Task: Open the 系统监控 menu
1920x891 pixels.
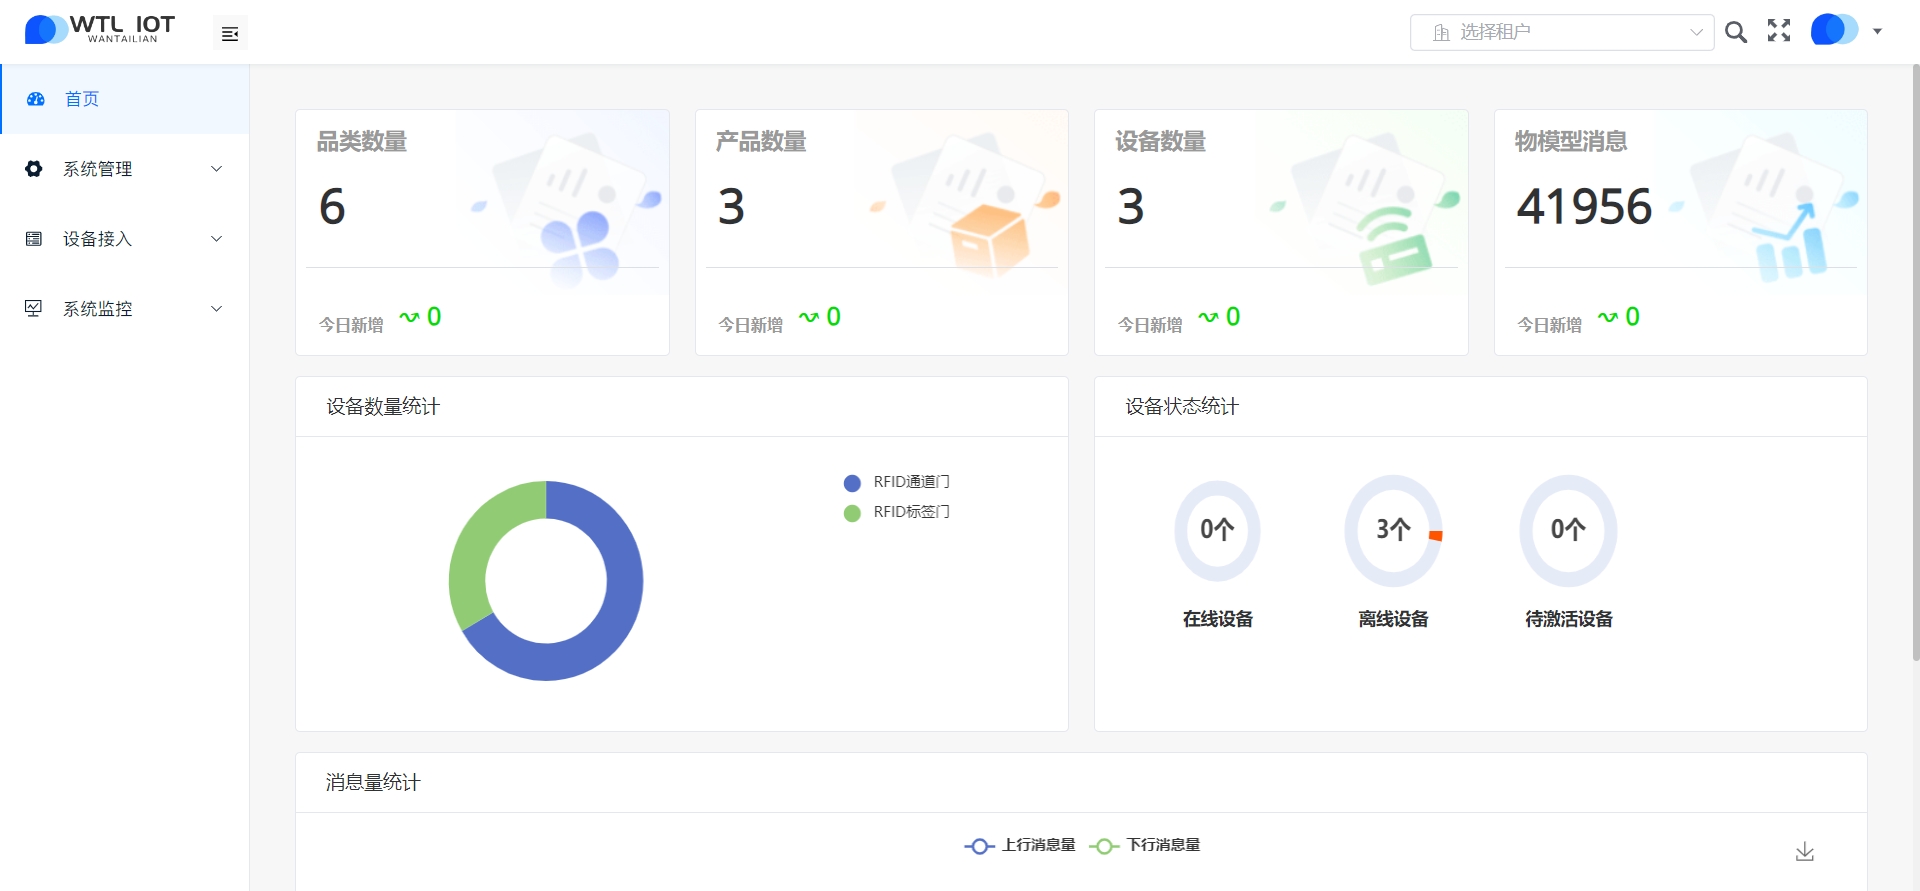Action: tap(125, 309)
